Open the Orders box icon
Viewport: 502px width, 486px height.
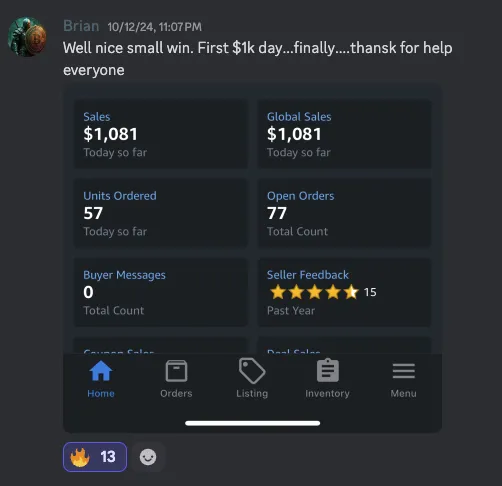176,371
